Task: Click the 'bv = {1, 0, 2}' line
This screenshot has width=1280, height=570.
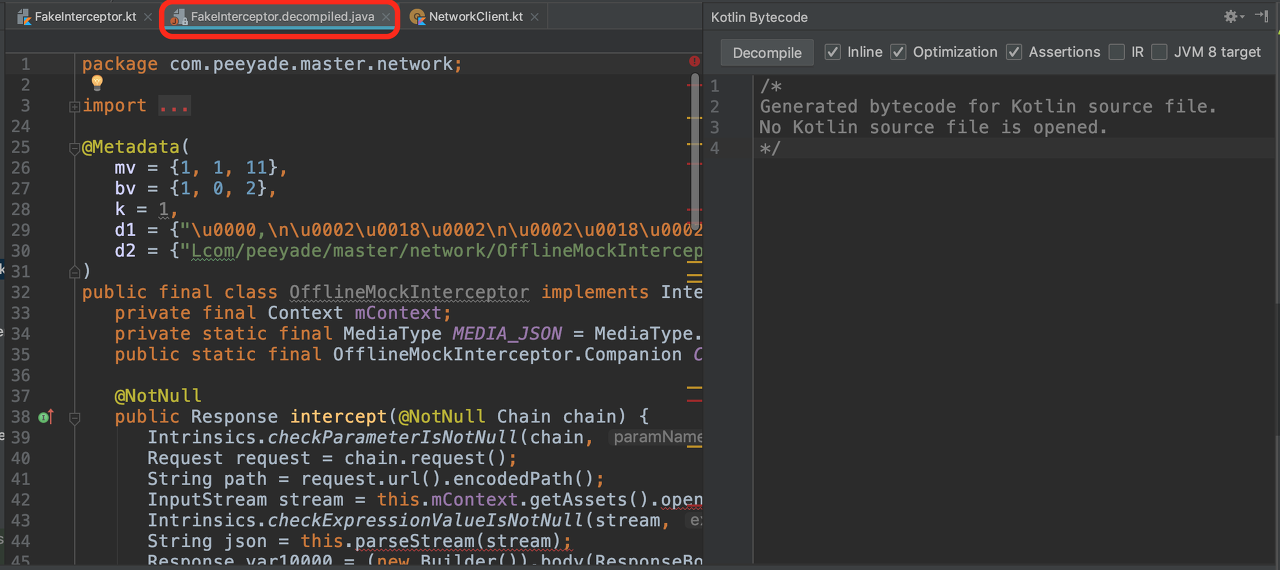Action: [x=195, y=189]
